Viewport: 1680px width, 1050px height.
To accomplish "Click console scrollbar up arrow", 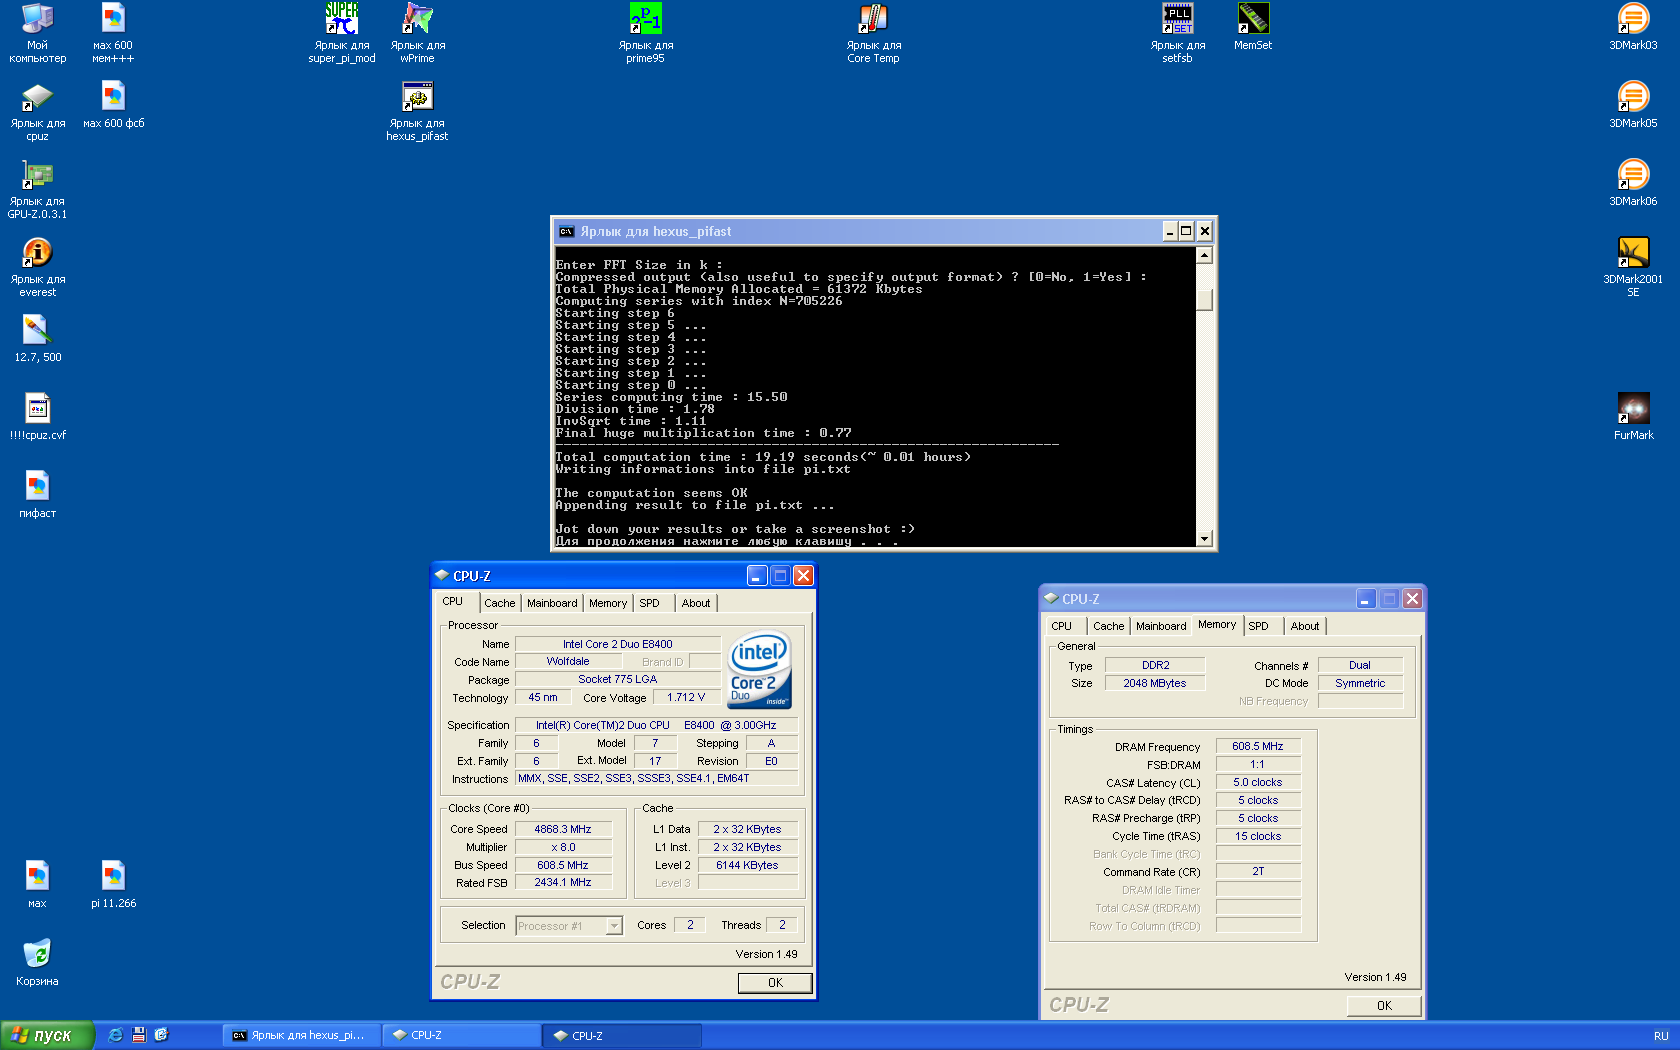I will (x=1204, y=255).
